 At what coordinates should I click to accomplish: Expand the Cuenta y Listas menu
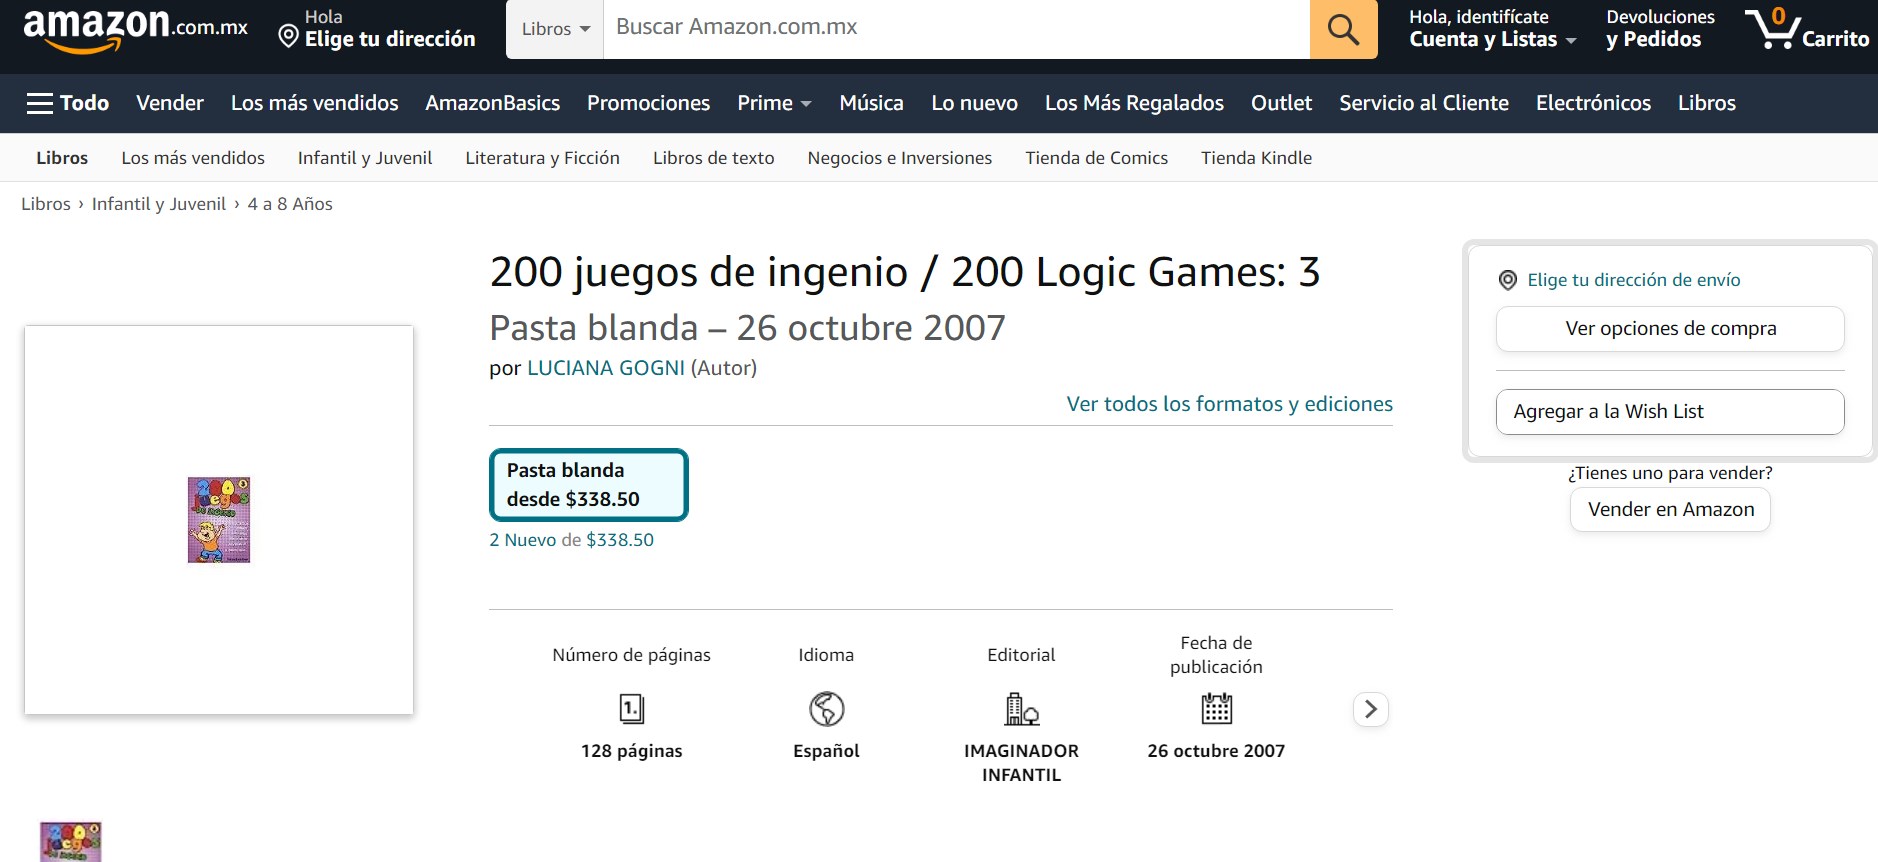coord(1492,28)
